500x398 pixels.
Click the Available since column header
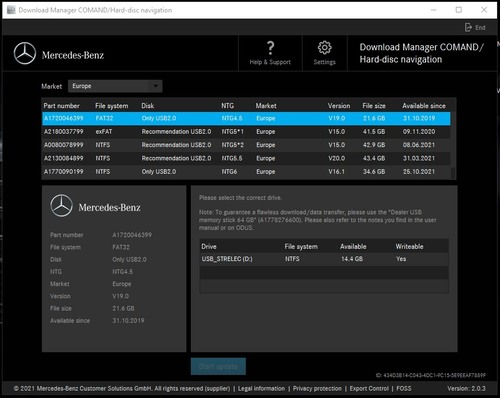tap(424, 106)
